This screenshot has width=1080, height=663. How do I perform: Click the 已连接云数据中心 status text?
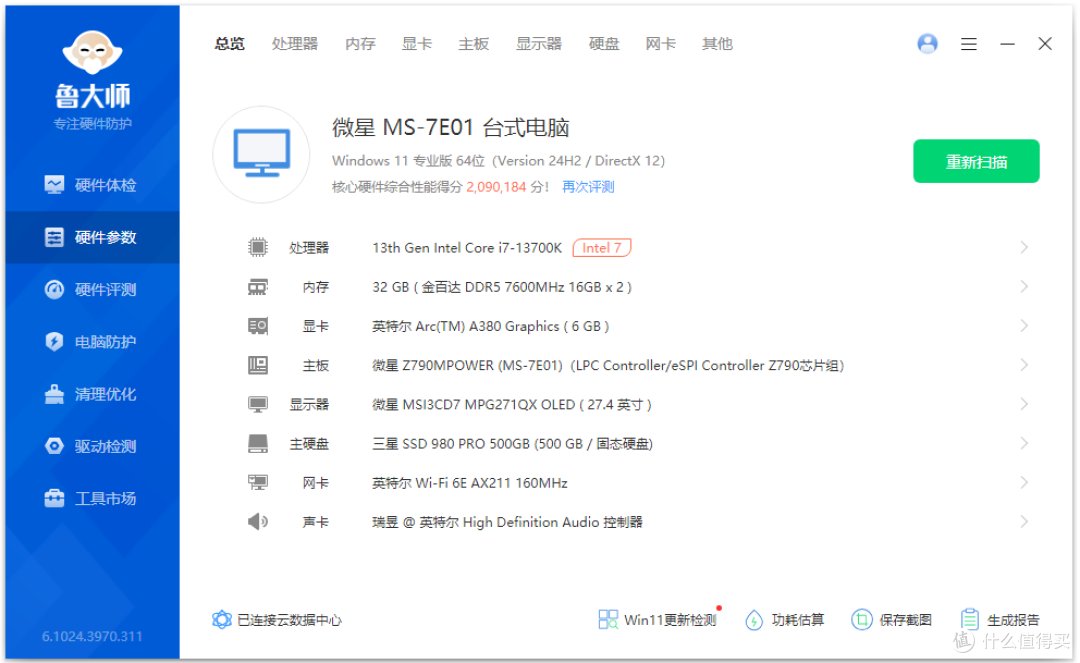click(x=289, y=620)
